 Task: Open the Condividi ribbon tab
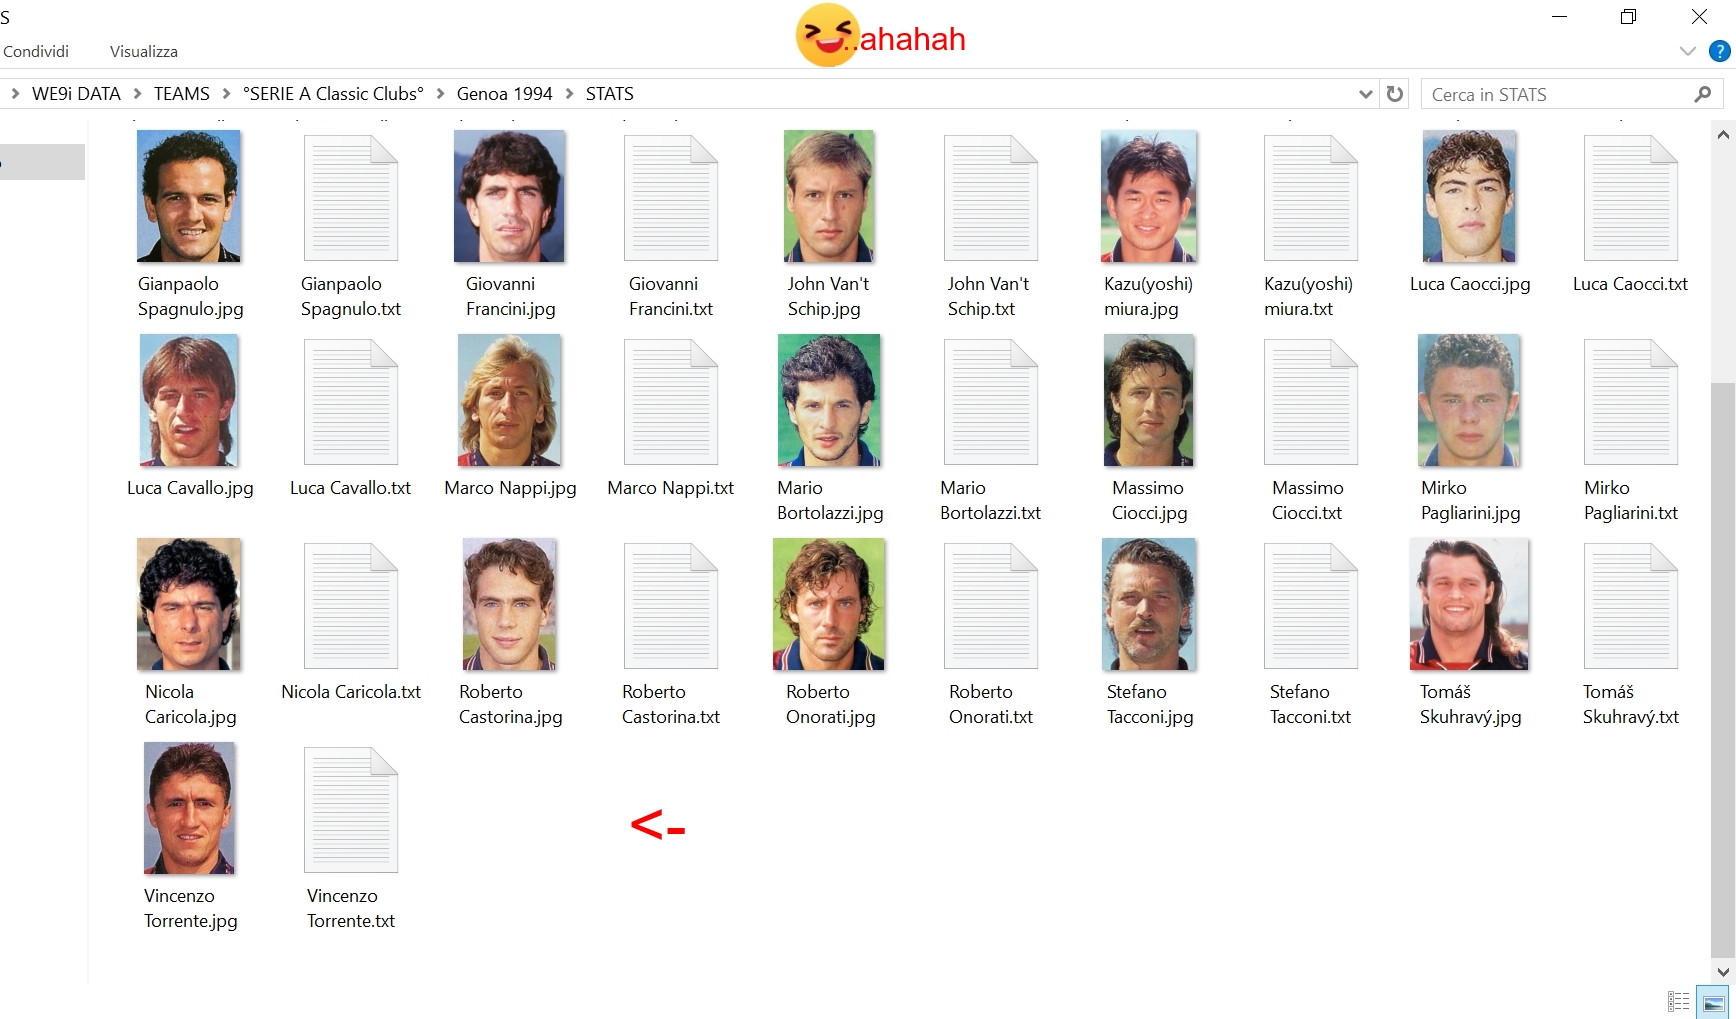tap(36, 51)
